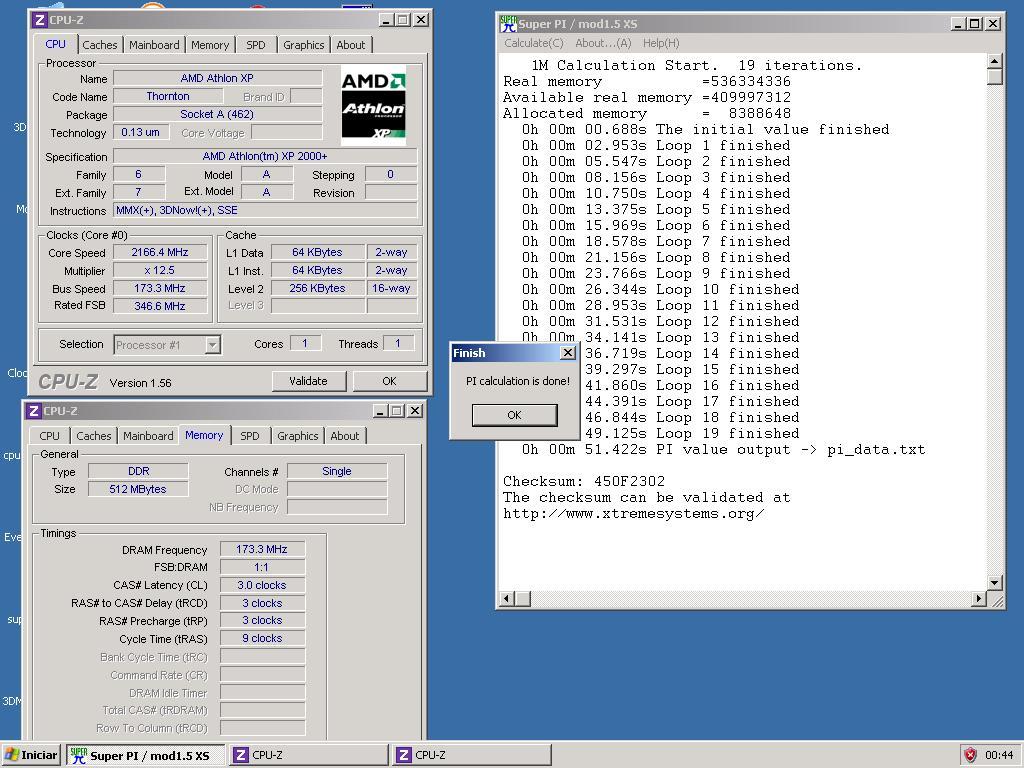Click the Channels Single value

(x=337, y=471)
